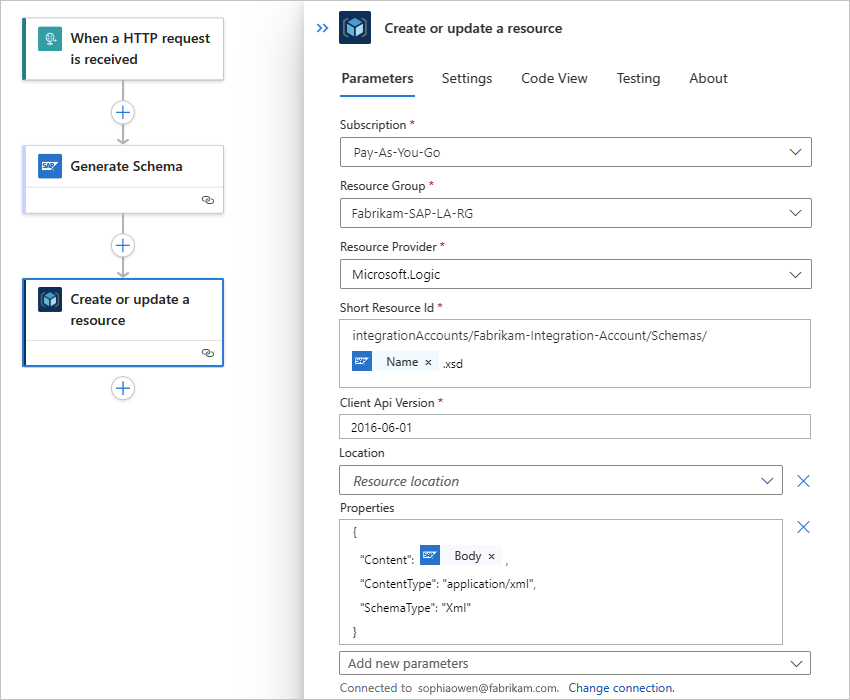The height and width of the screenshot is (700, 850).
Task: Remove the Location parameter with the X icon
Action: [x=802, y=481]
